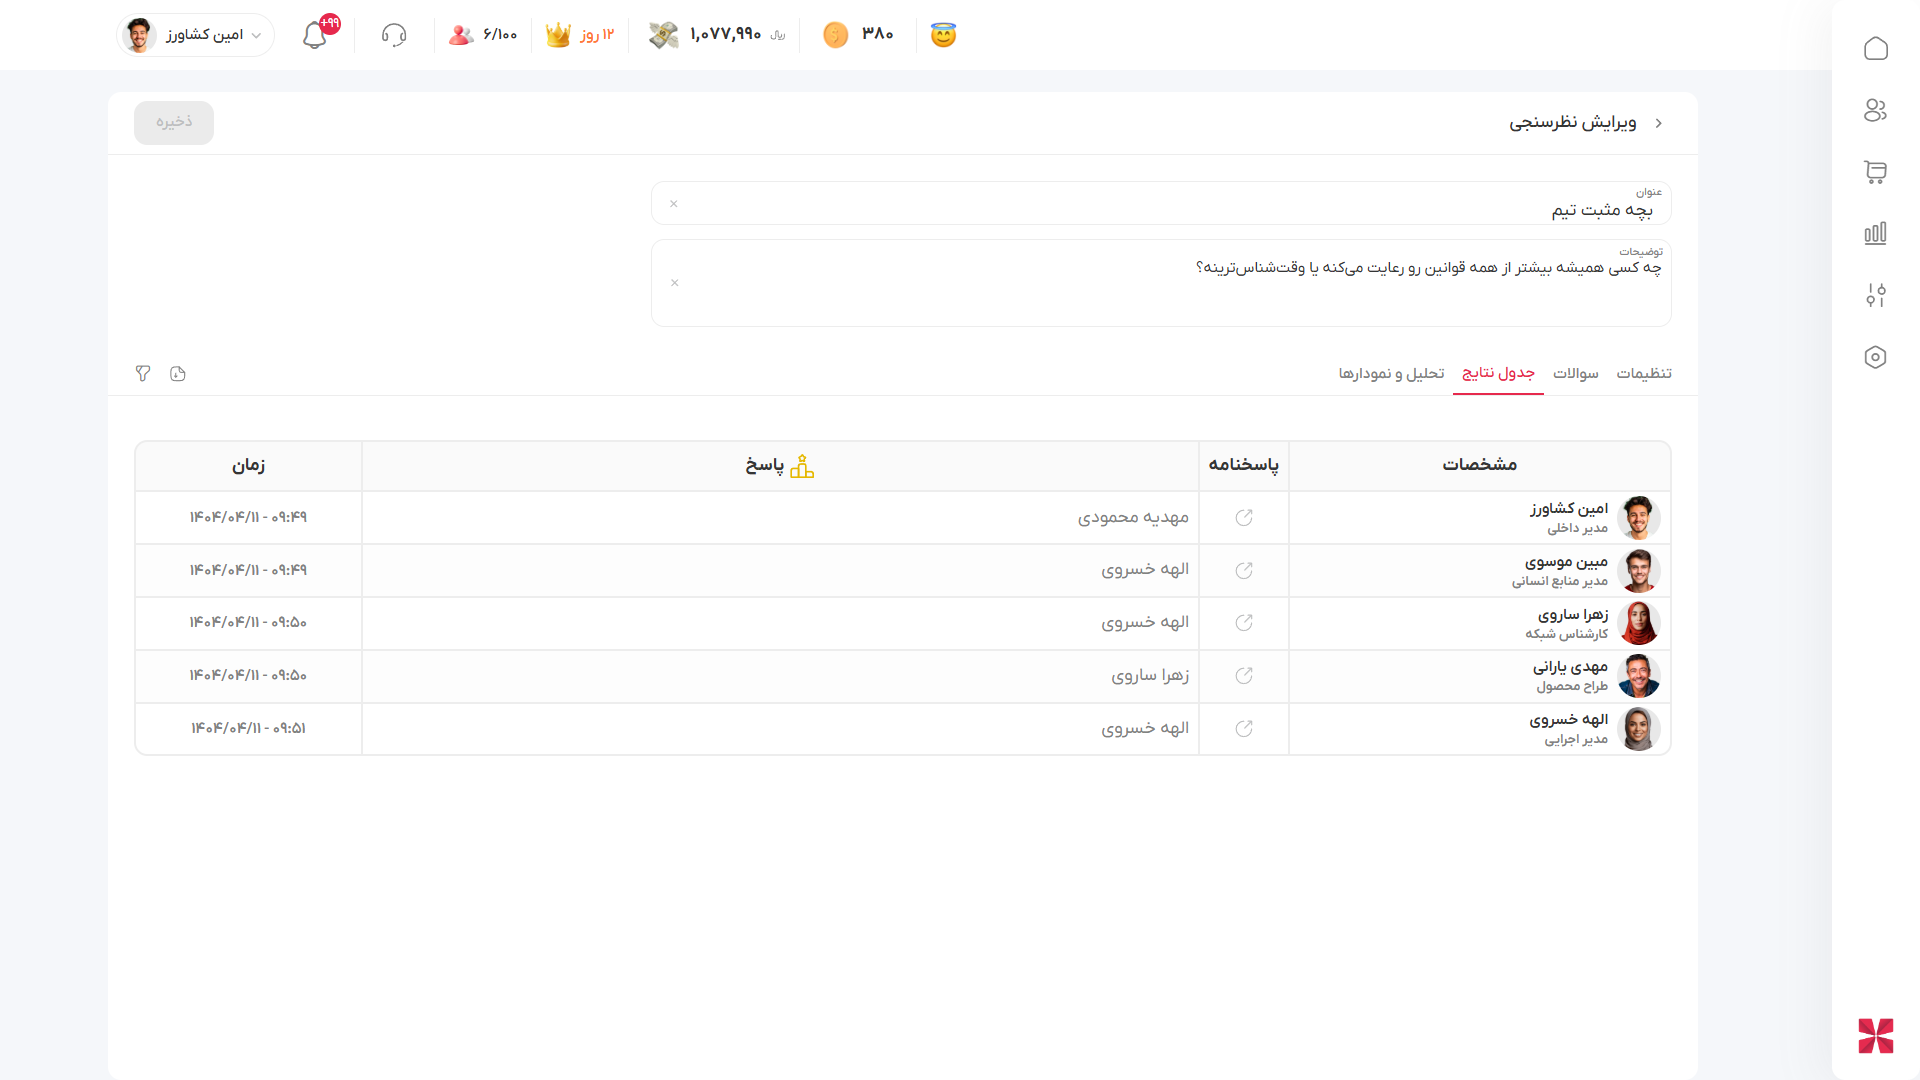Click the export file icon

(178, 373)
